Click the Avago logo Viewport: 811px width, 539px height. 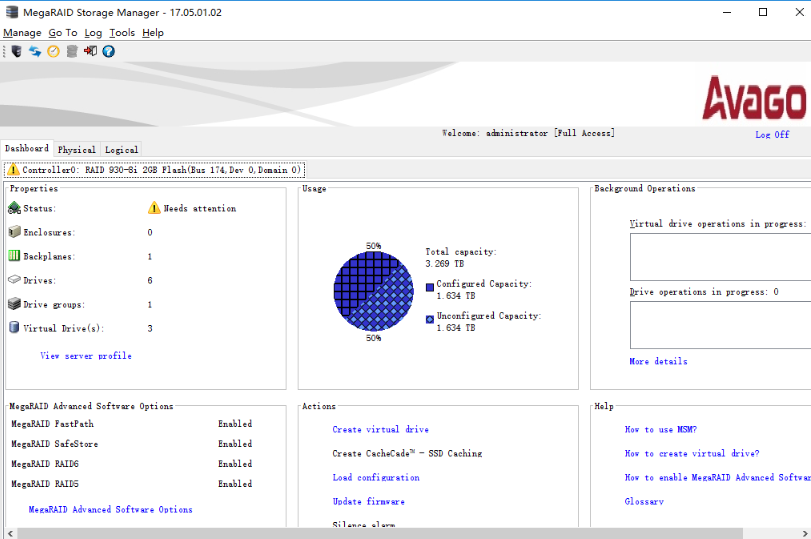coord(754,98)
